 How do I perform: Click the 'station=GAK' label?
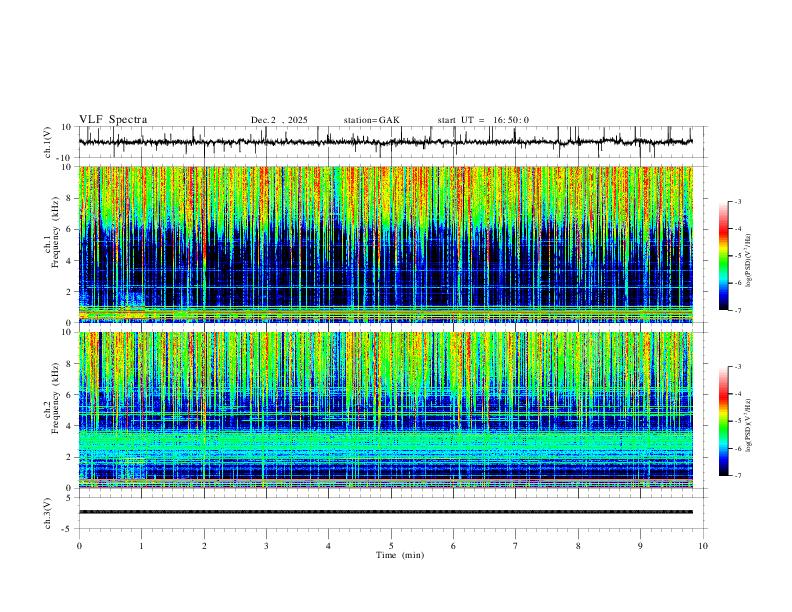click(371, 120)
